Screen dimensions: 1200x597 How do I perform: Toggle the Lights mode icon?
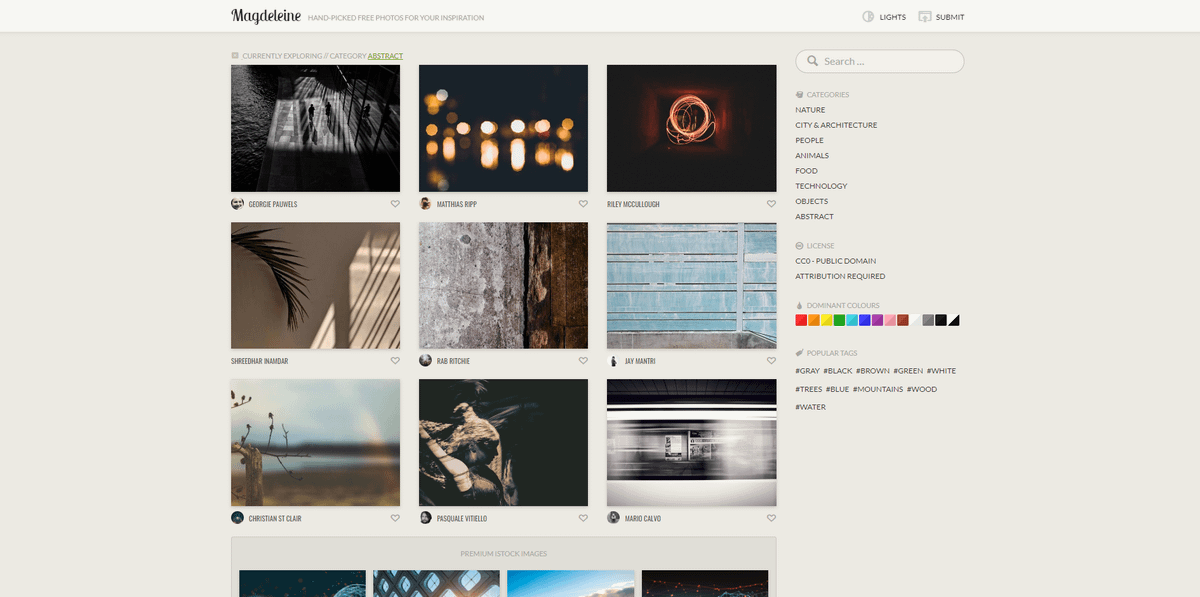[868, 17]
